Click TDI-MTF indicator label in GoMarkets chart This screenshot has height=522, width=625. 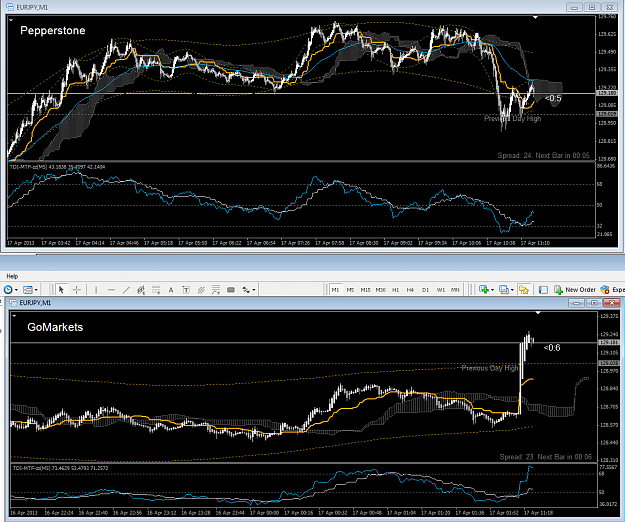60,468
